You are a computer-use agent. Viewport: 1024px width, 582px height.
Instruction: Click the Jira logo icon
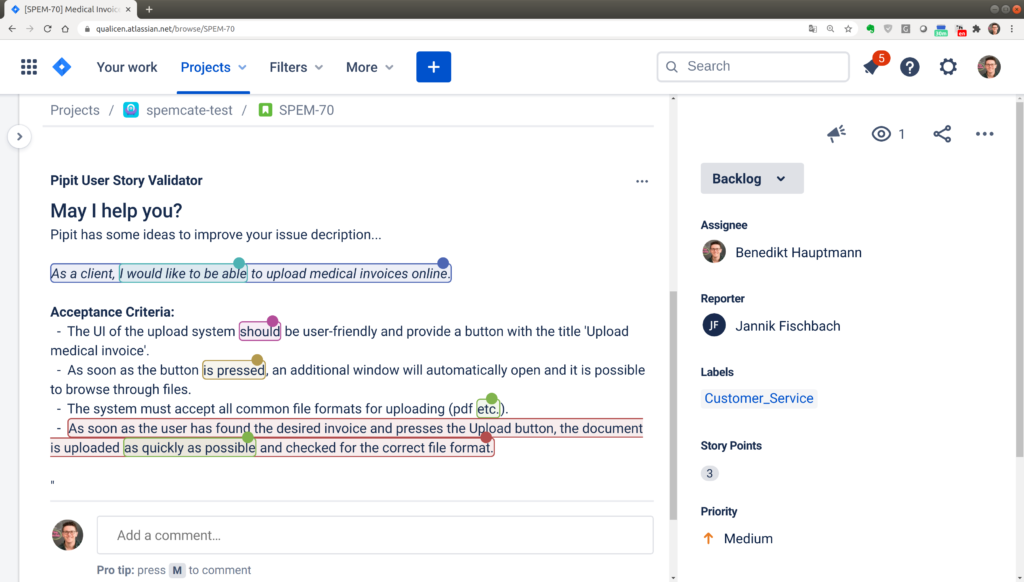(x=61, y=66)
